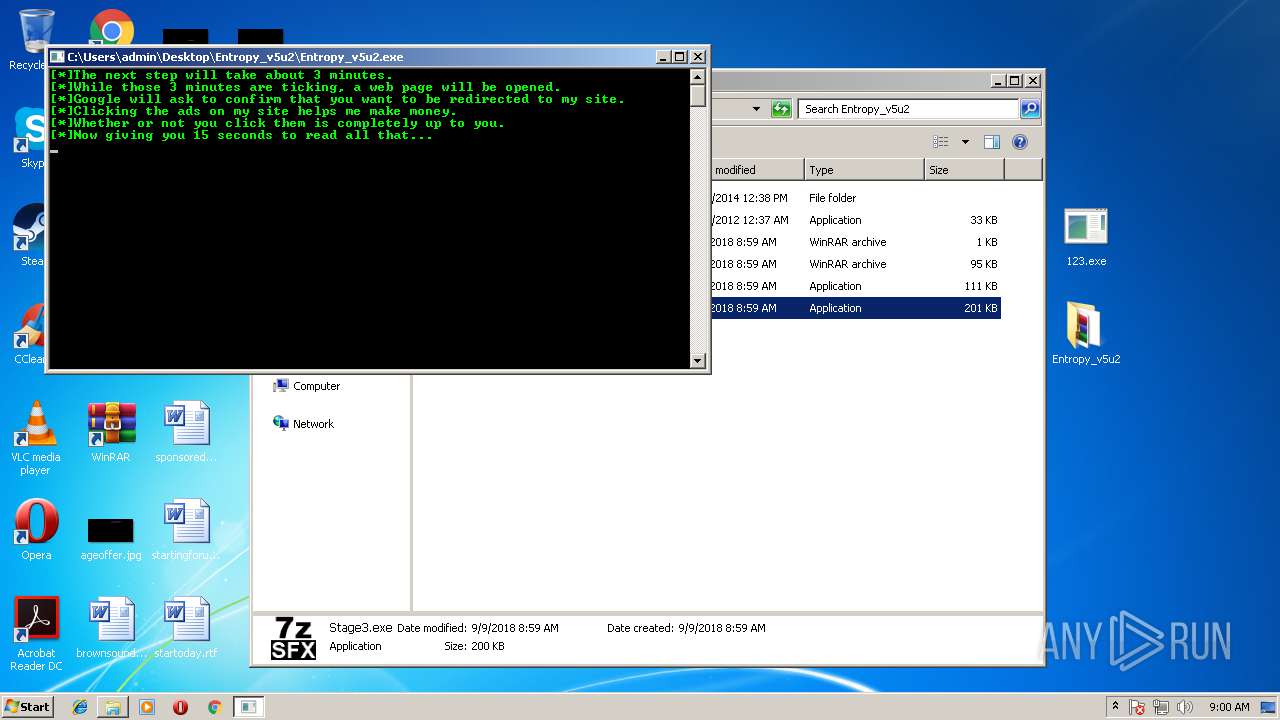Open the Recycle Bin
The height and width of the screenshot is (720, 1280).
(30, 40)
